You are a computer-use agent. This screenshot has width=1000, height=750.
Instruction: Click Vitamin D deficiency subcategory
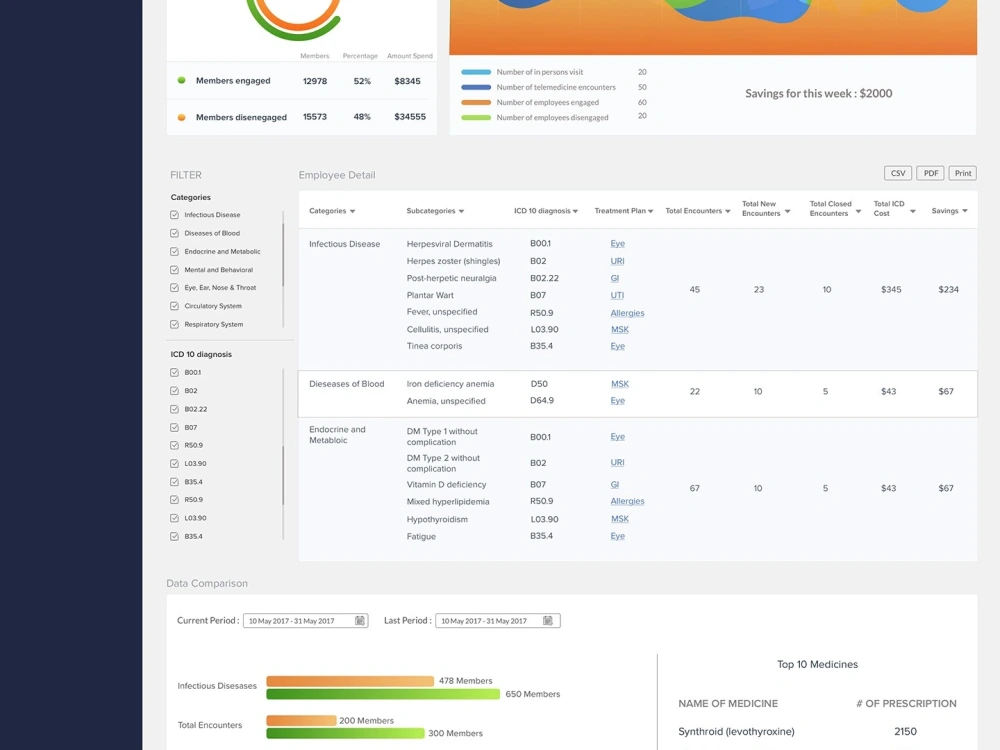coord(446,485)
